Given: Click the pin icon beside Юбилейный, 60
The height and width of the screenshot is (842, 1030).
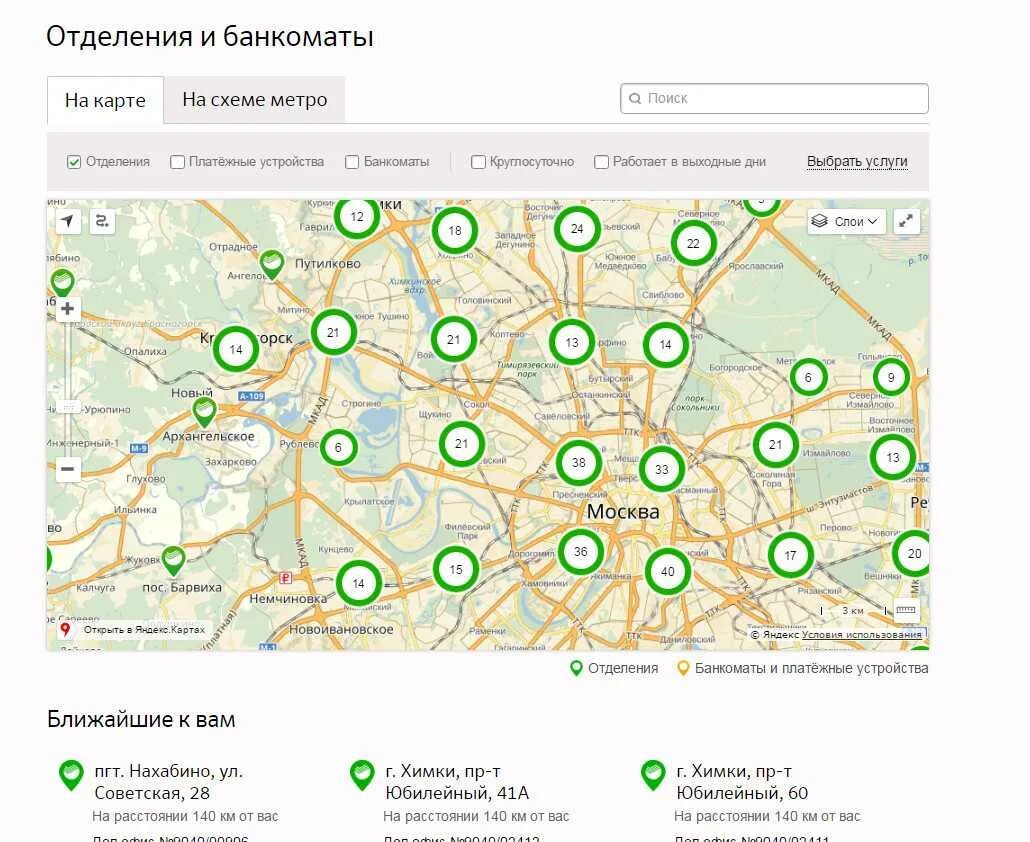Looking at the screenshot, I should tap(653, 776).
